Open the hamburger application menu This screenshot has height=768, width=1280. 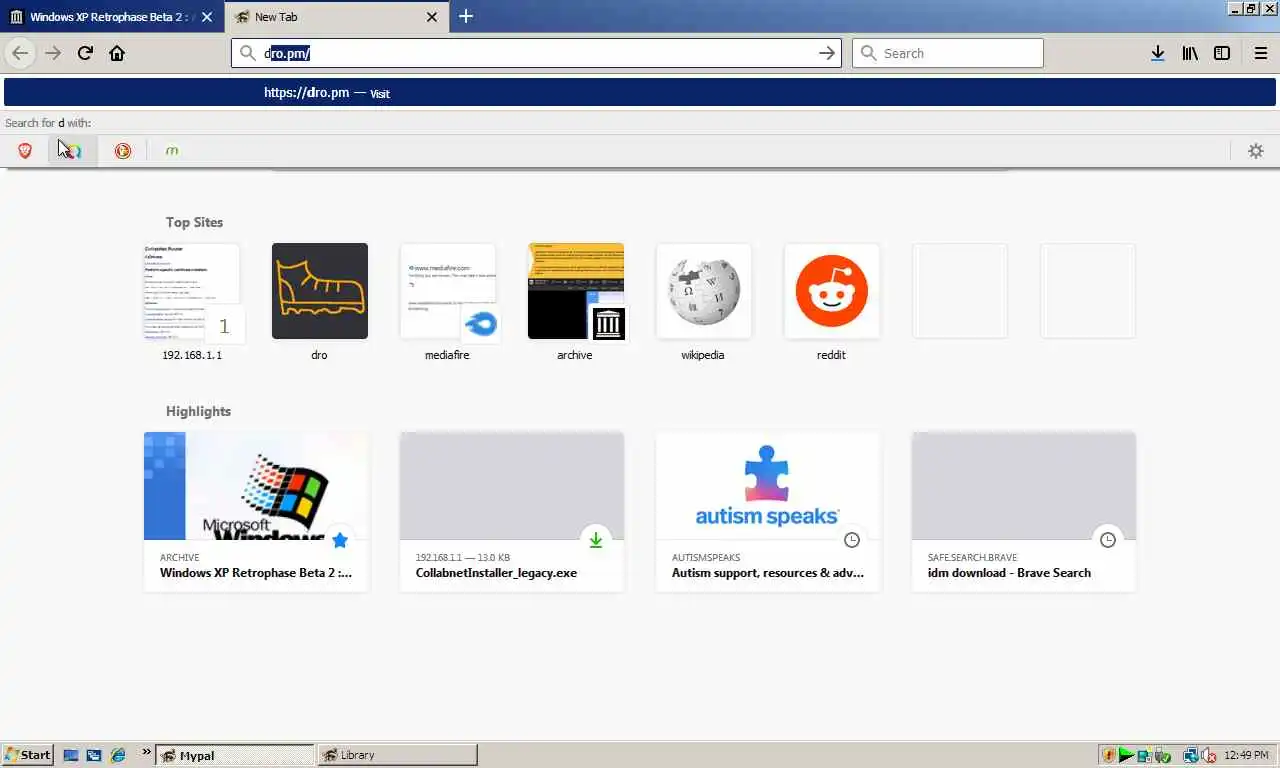(1260, 53)
